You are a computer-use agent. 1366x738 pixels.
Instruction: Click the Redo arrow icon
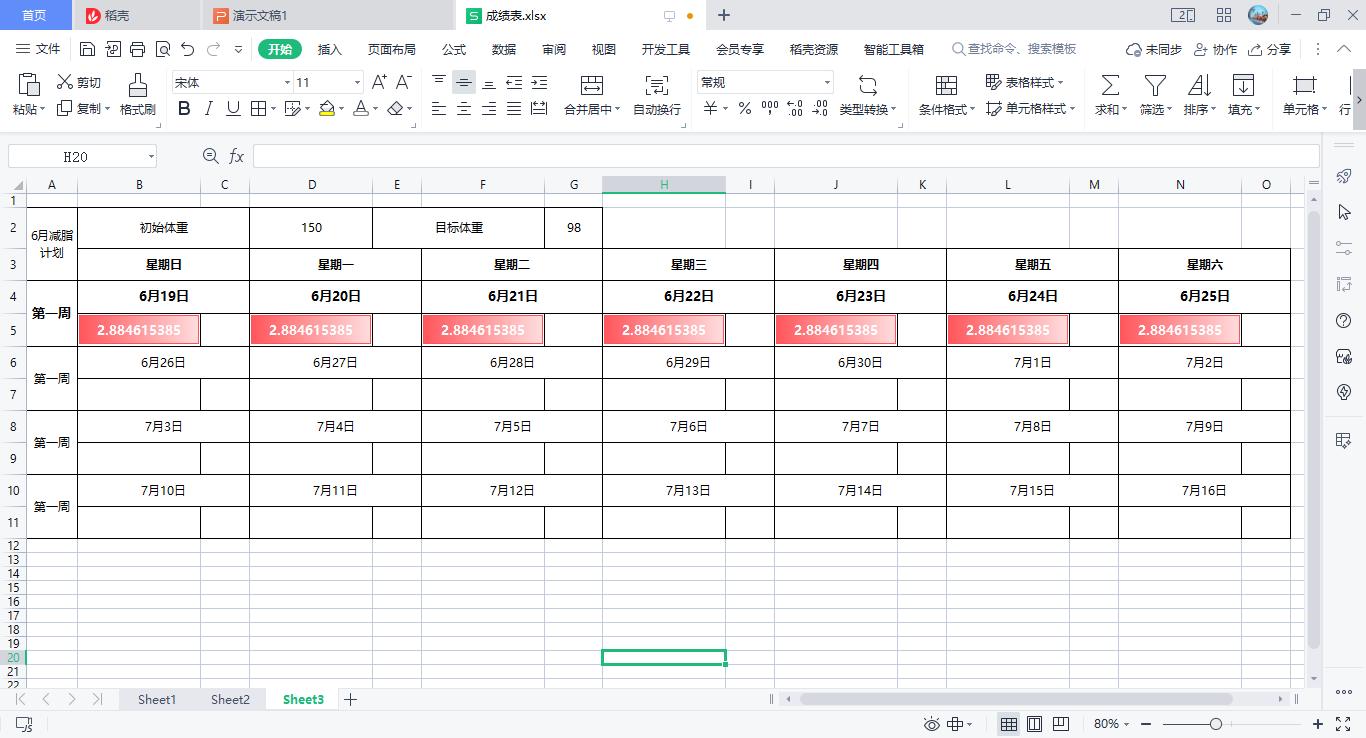213,49
